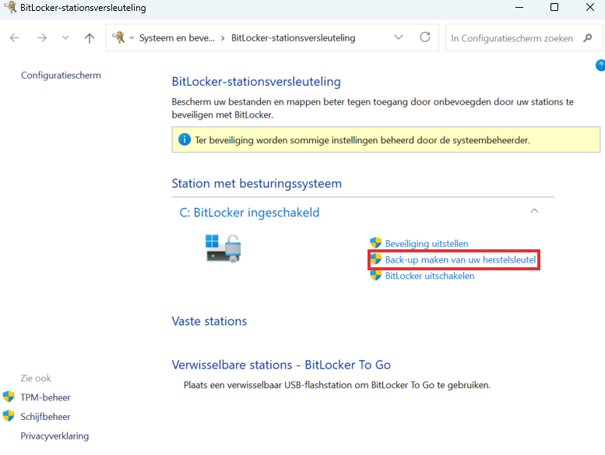Refresh the Control Panel page
Image resolution: width=605 pixels, height=455 pixels.
pyautogui.click(x=425, y=37)
